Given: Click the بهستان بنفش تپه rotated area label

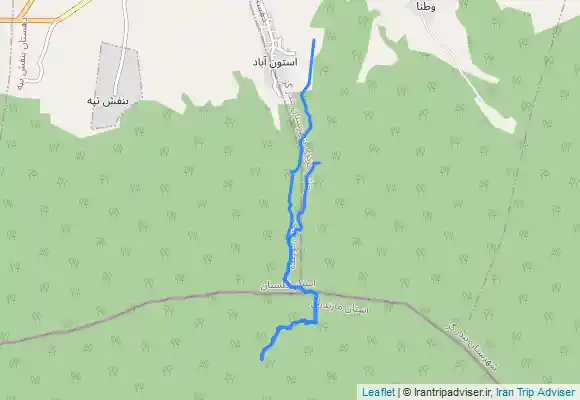Looking at the screenshot, I should point(22,45).
